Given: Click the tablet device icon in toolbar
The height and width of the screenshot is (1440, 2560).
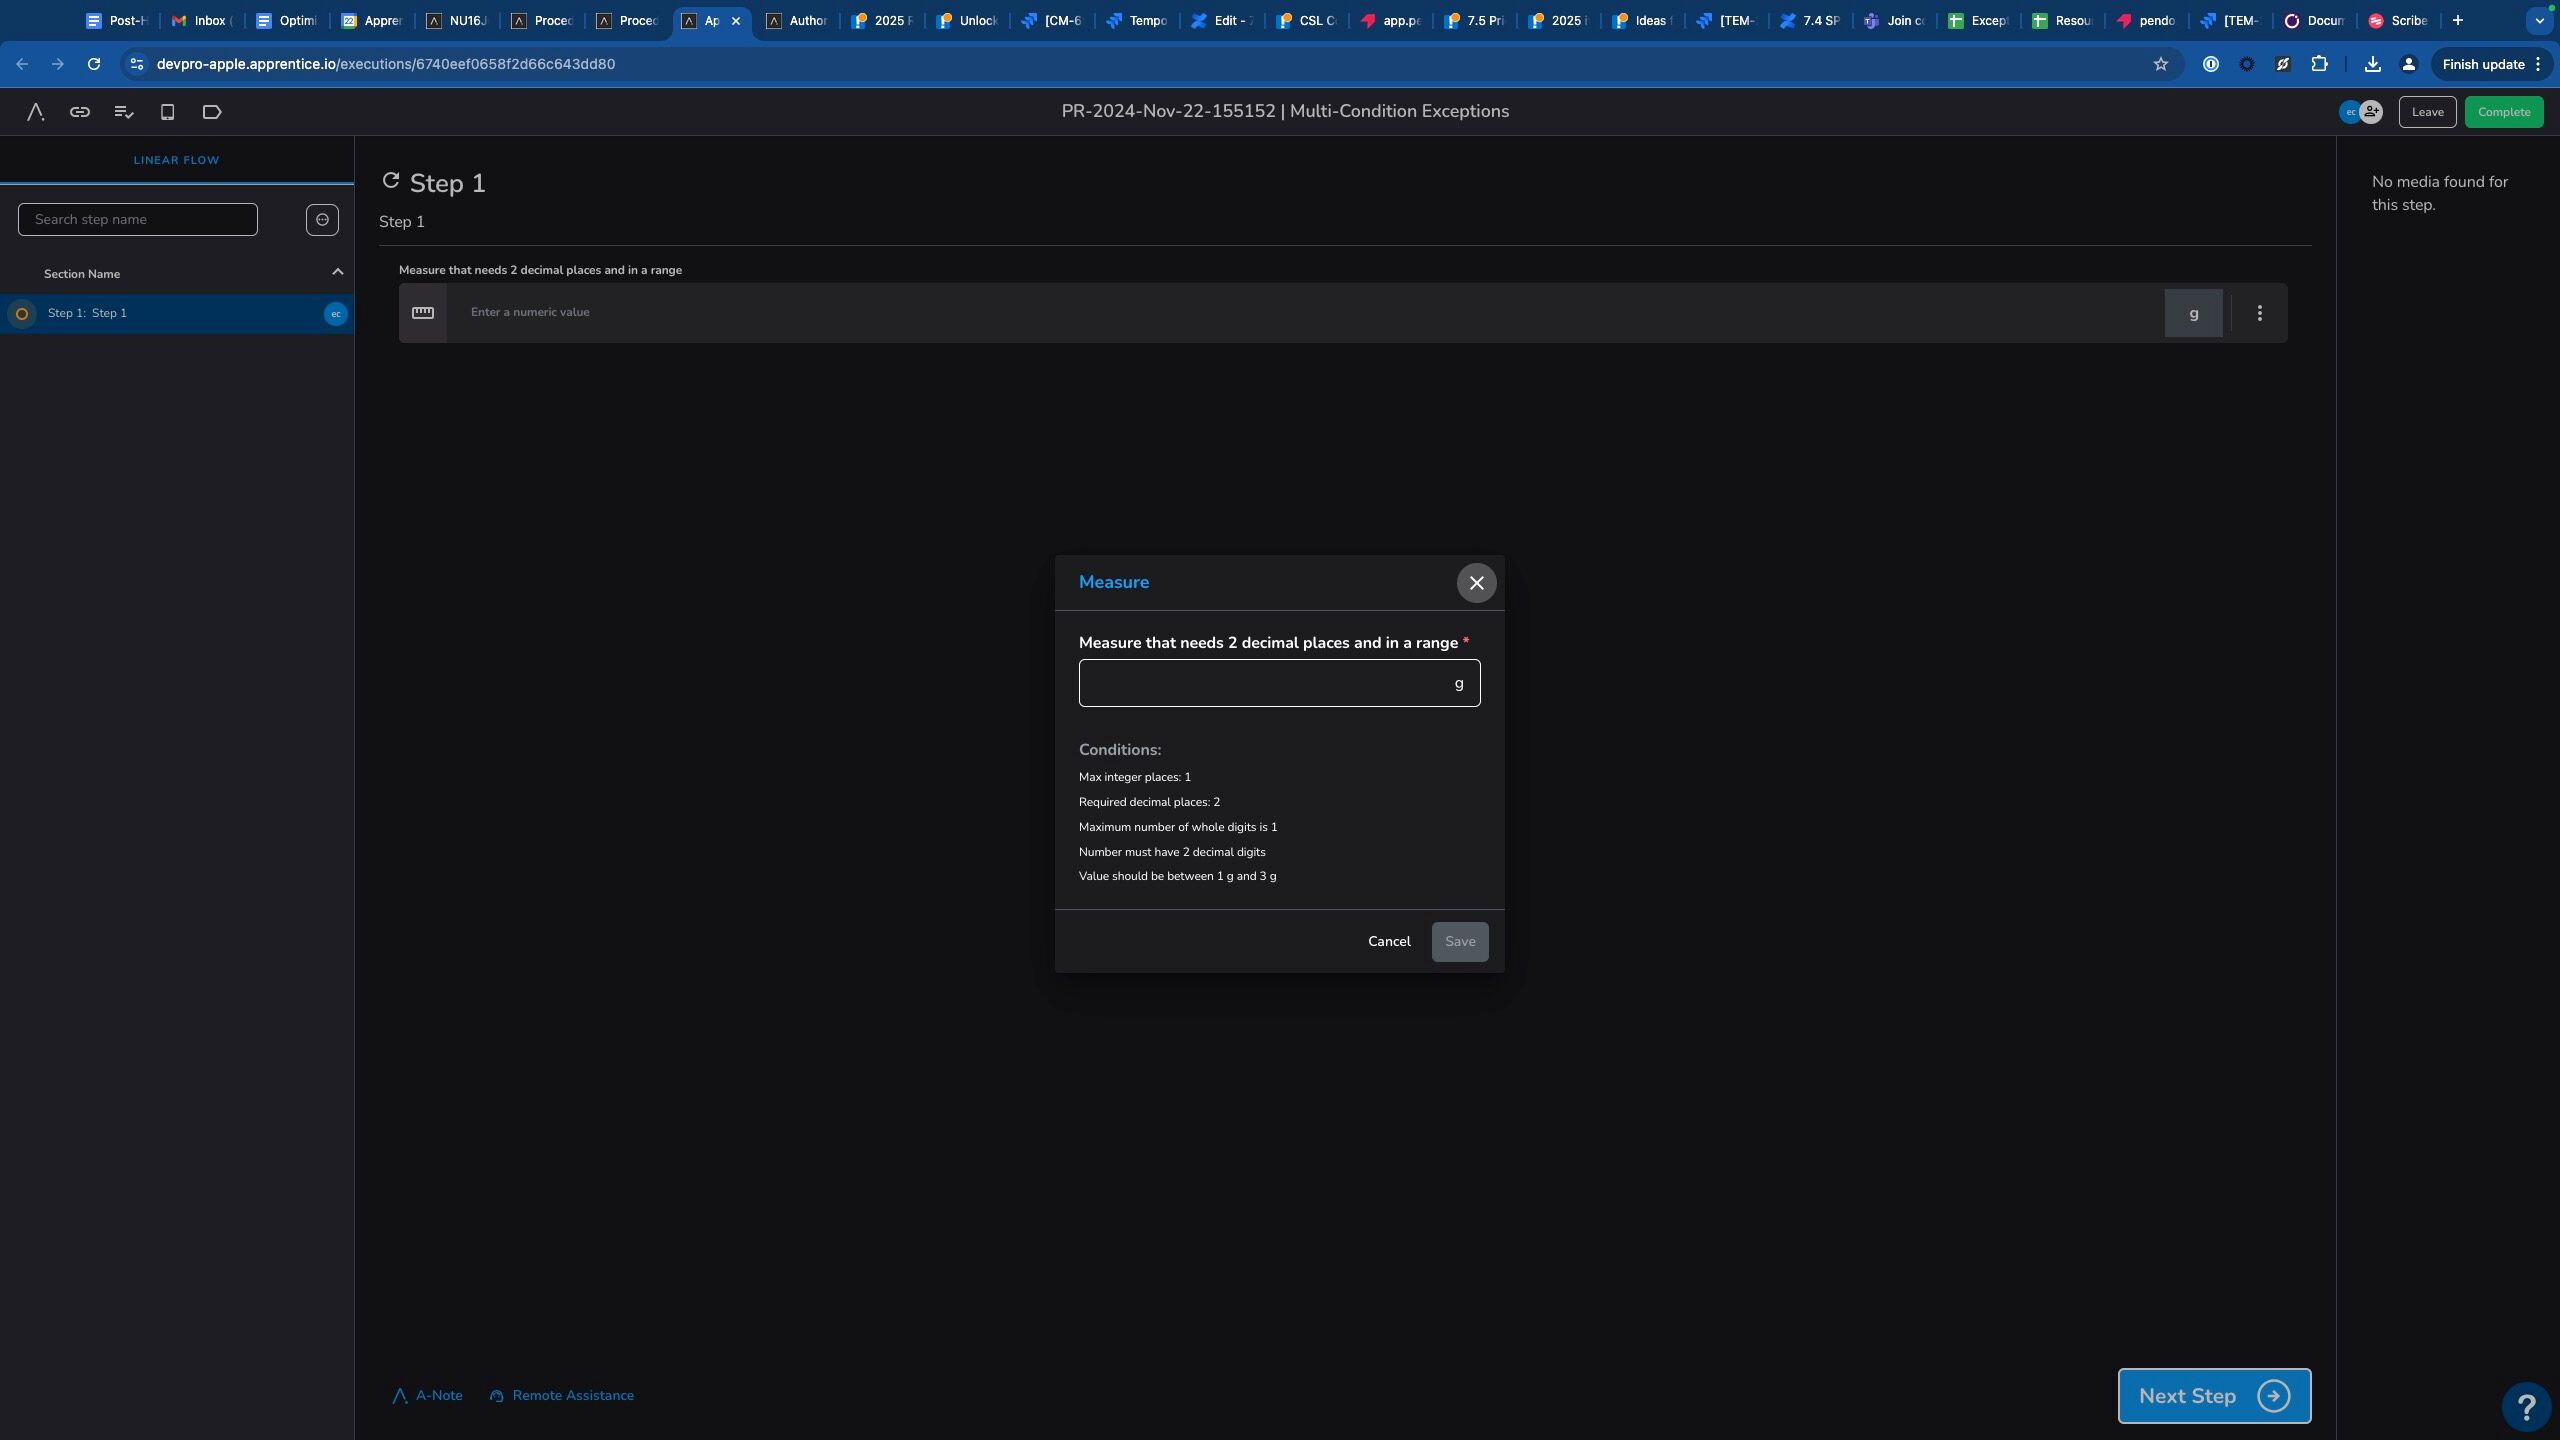Looking at the screenshot, I should coord(168,112).
